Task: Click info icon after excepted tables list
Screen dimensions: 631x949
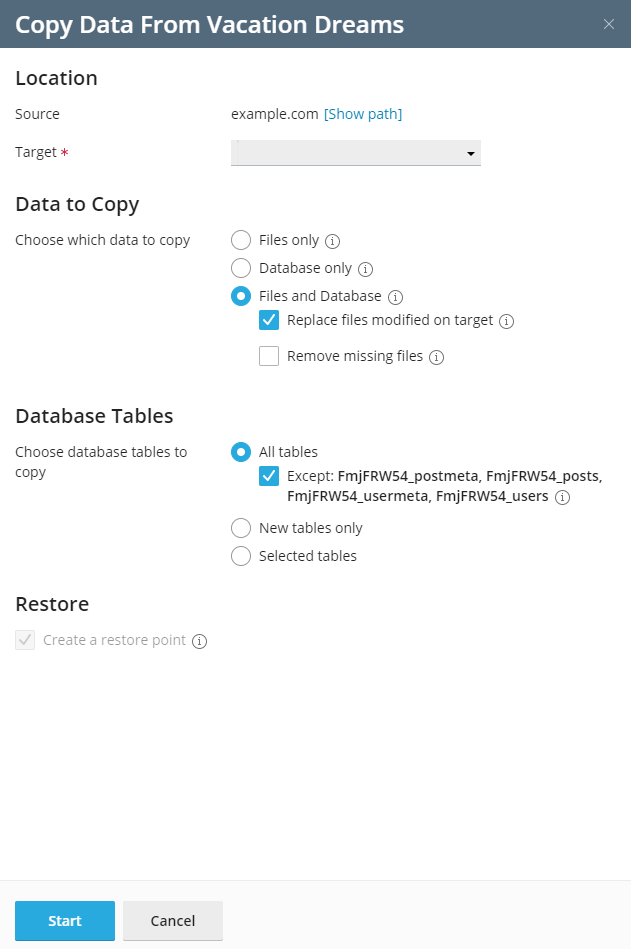Action: [563, 497]
